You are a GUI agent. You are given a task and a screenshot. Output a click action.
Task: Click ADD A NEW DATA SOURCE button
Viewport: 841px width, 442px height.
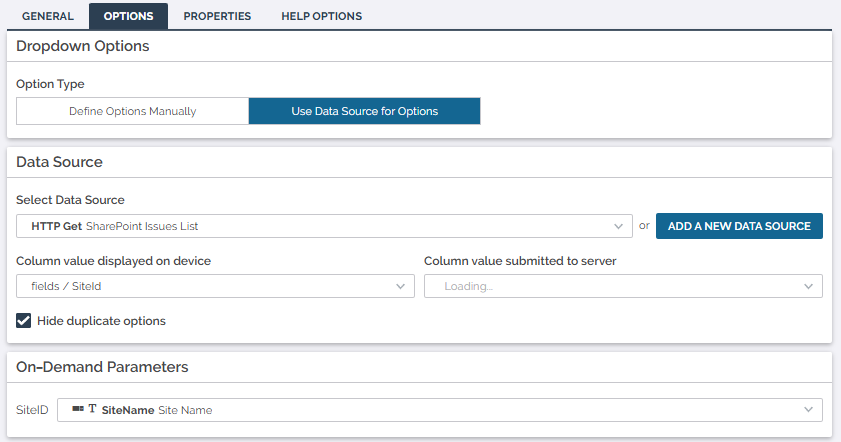[x=739, y=226]
